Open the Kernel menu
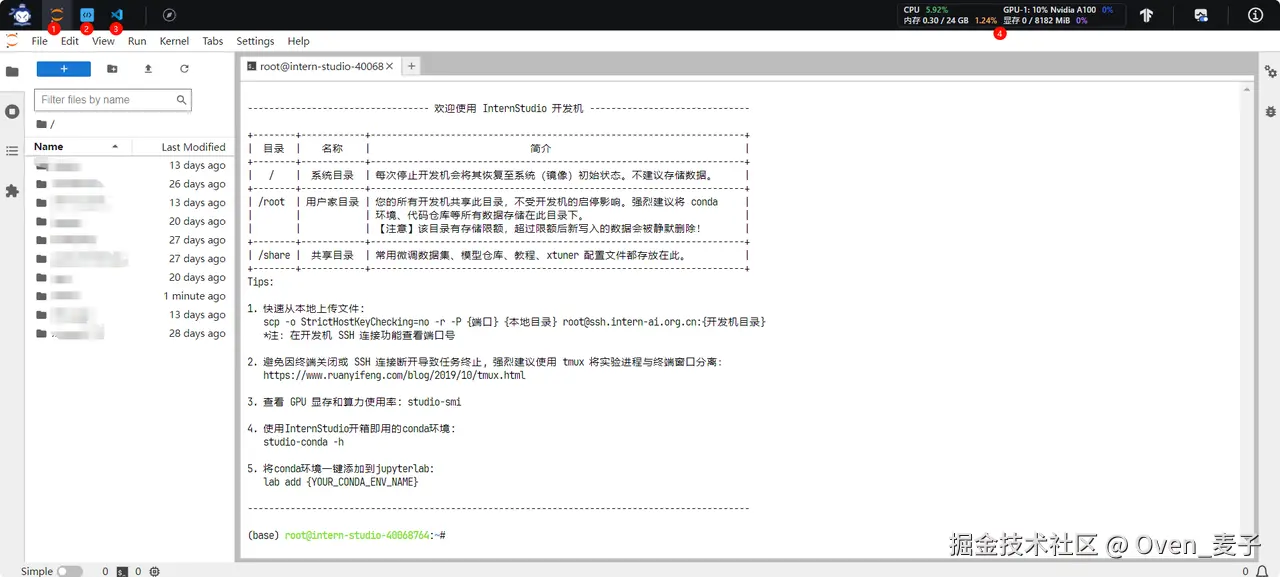The image size is (1280, 577). tap(174, 41)
